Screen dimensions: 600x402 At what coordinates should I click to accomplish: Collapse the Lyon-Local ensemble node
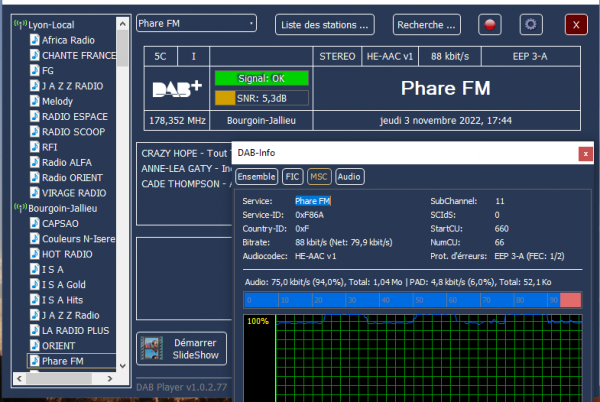(51, 25)
